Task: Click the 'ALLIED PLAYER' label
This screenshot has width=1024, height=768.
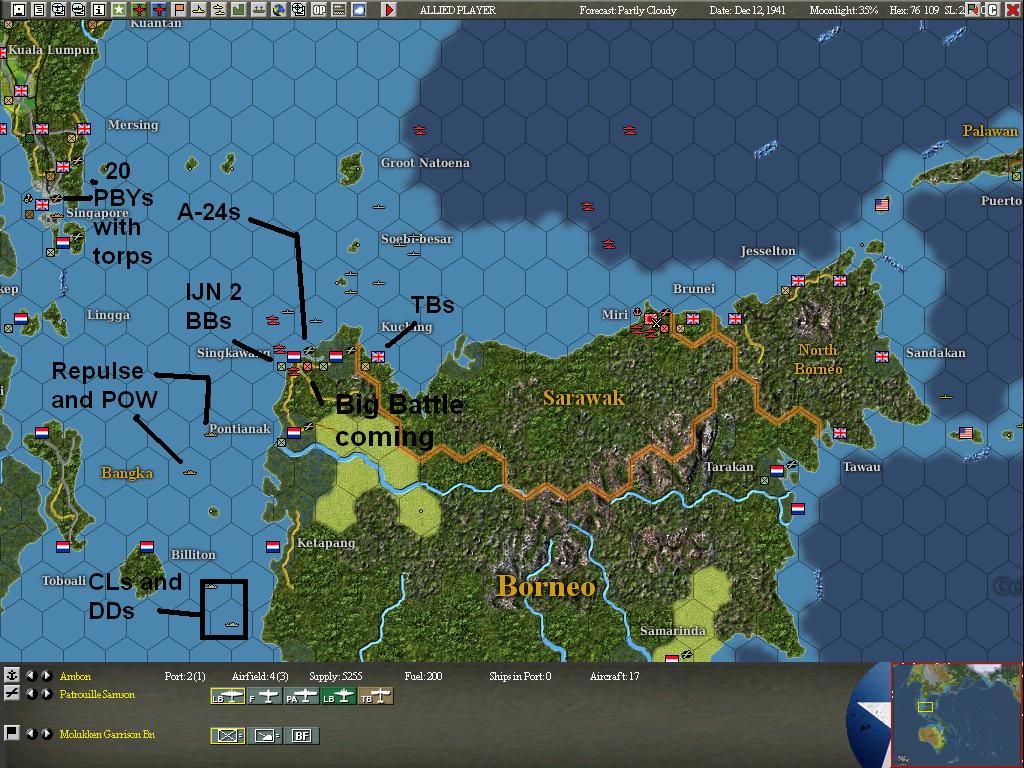Action: point(458,10)
